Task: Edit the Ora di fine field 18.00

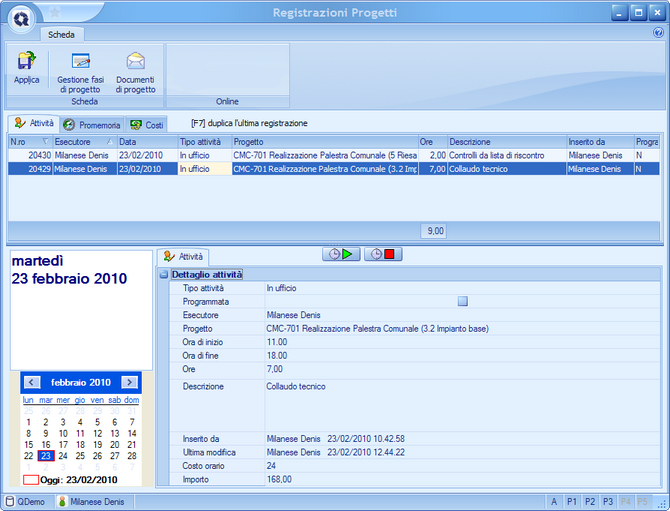Action: click(463, 356)
